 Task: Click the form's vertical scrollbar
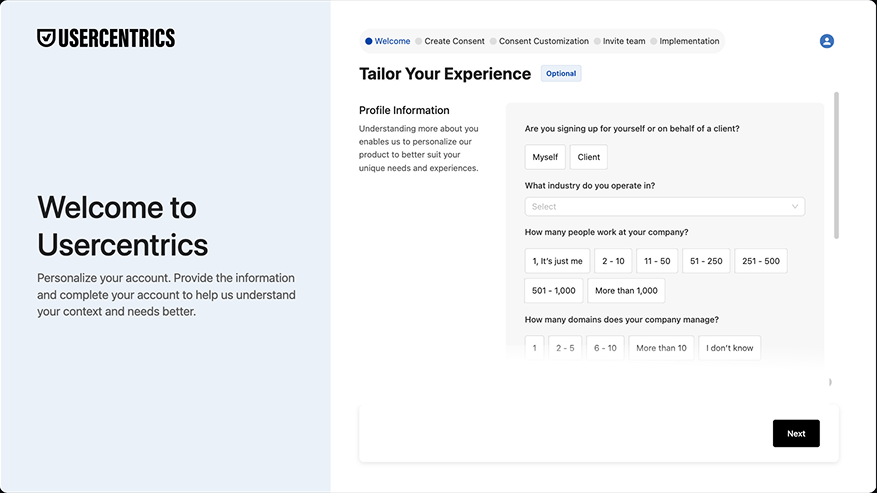(x=836, y=166)
